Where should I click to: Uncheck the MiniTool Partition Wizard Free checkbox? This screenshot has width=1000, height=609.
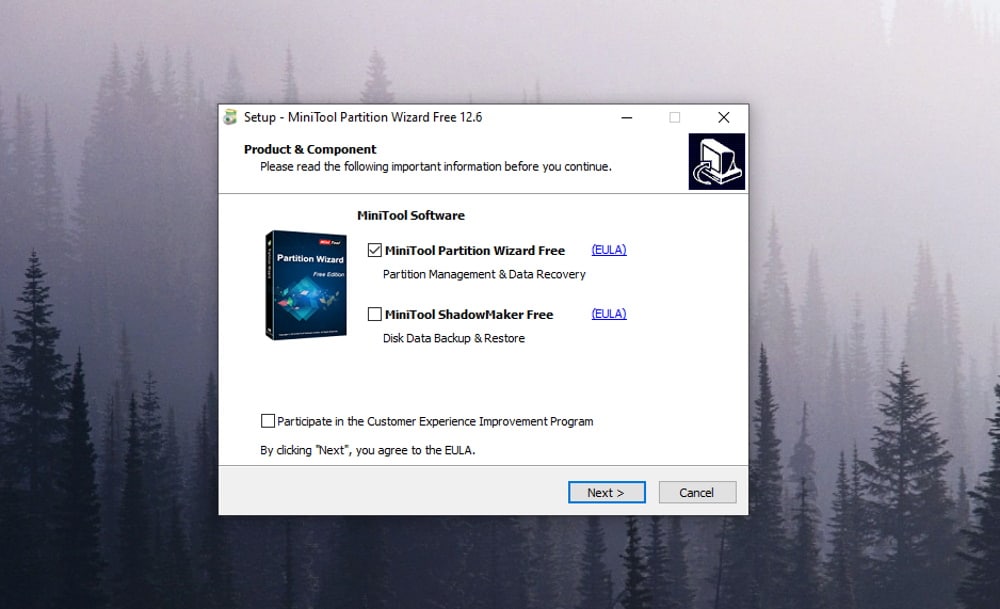375,251
